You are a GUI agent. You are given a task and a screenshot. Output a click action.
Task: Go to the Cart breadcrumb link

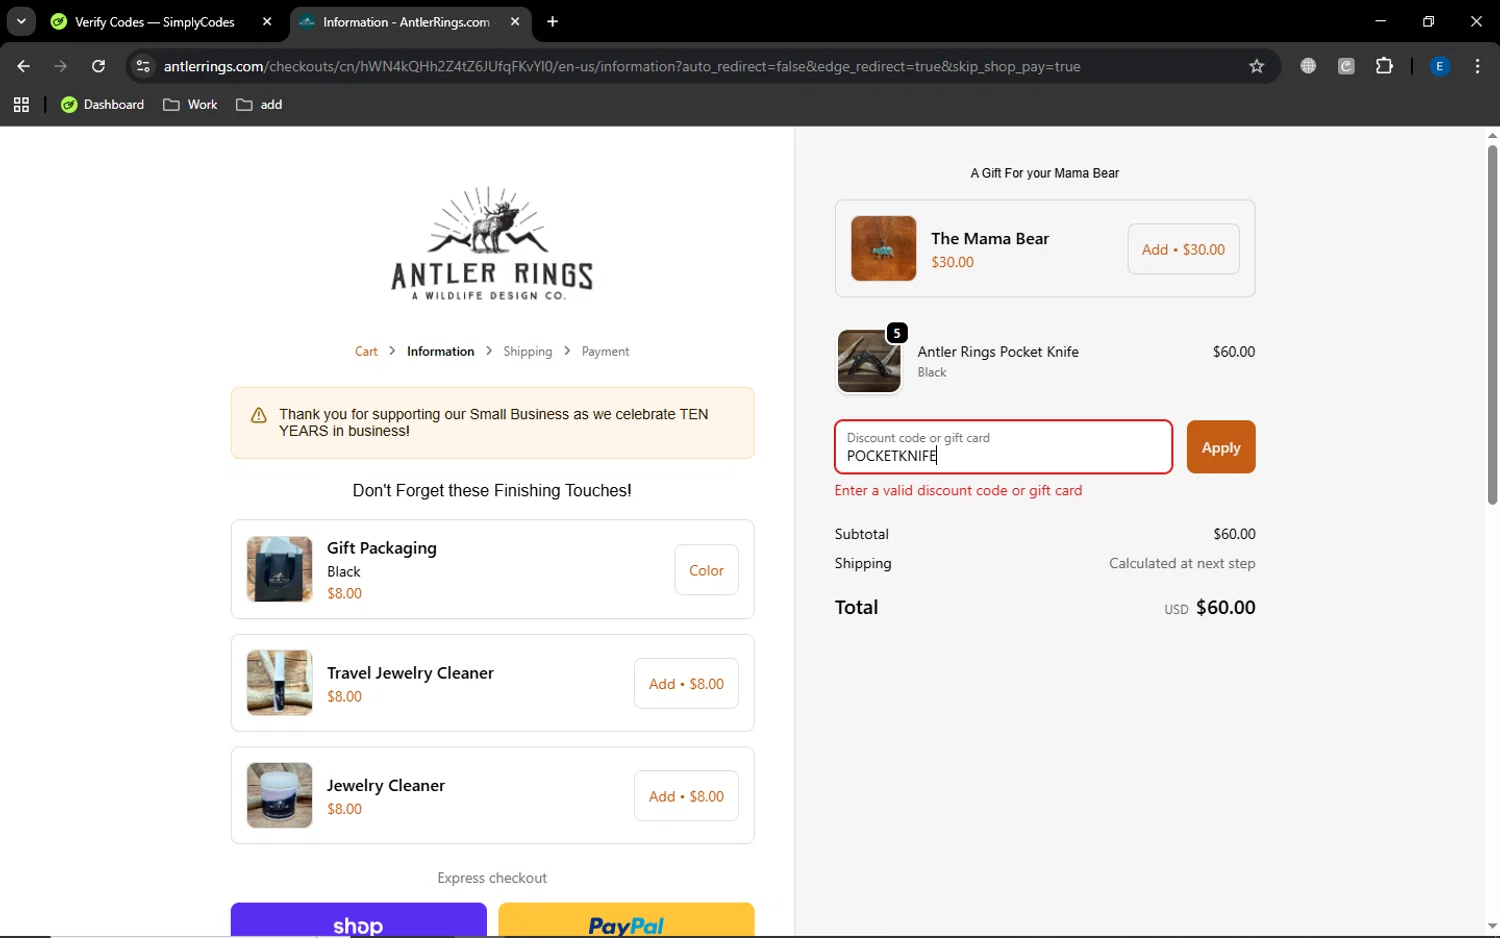(x=366, y=351)
